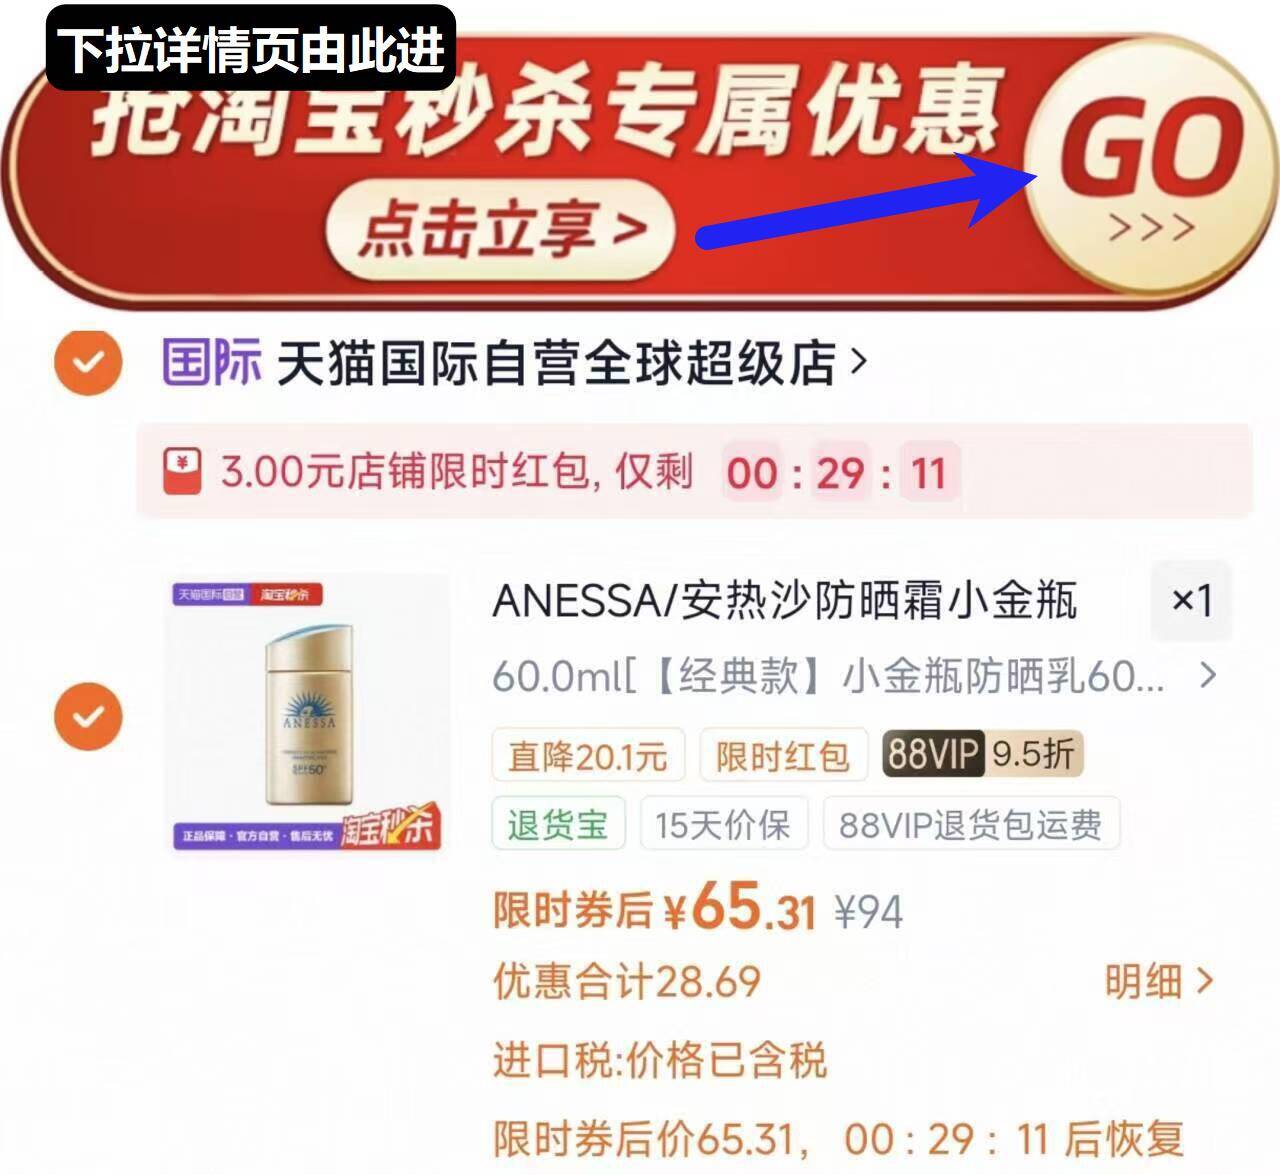This screenshot has height=1175, width=1280.
Task: Tap the 下拉详情页由此进 black label
Action: tap(252, 48)
